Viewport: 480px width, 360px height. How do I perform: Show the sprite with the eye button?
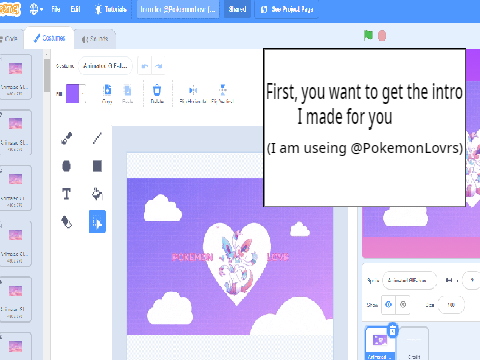[389, 304]
